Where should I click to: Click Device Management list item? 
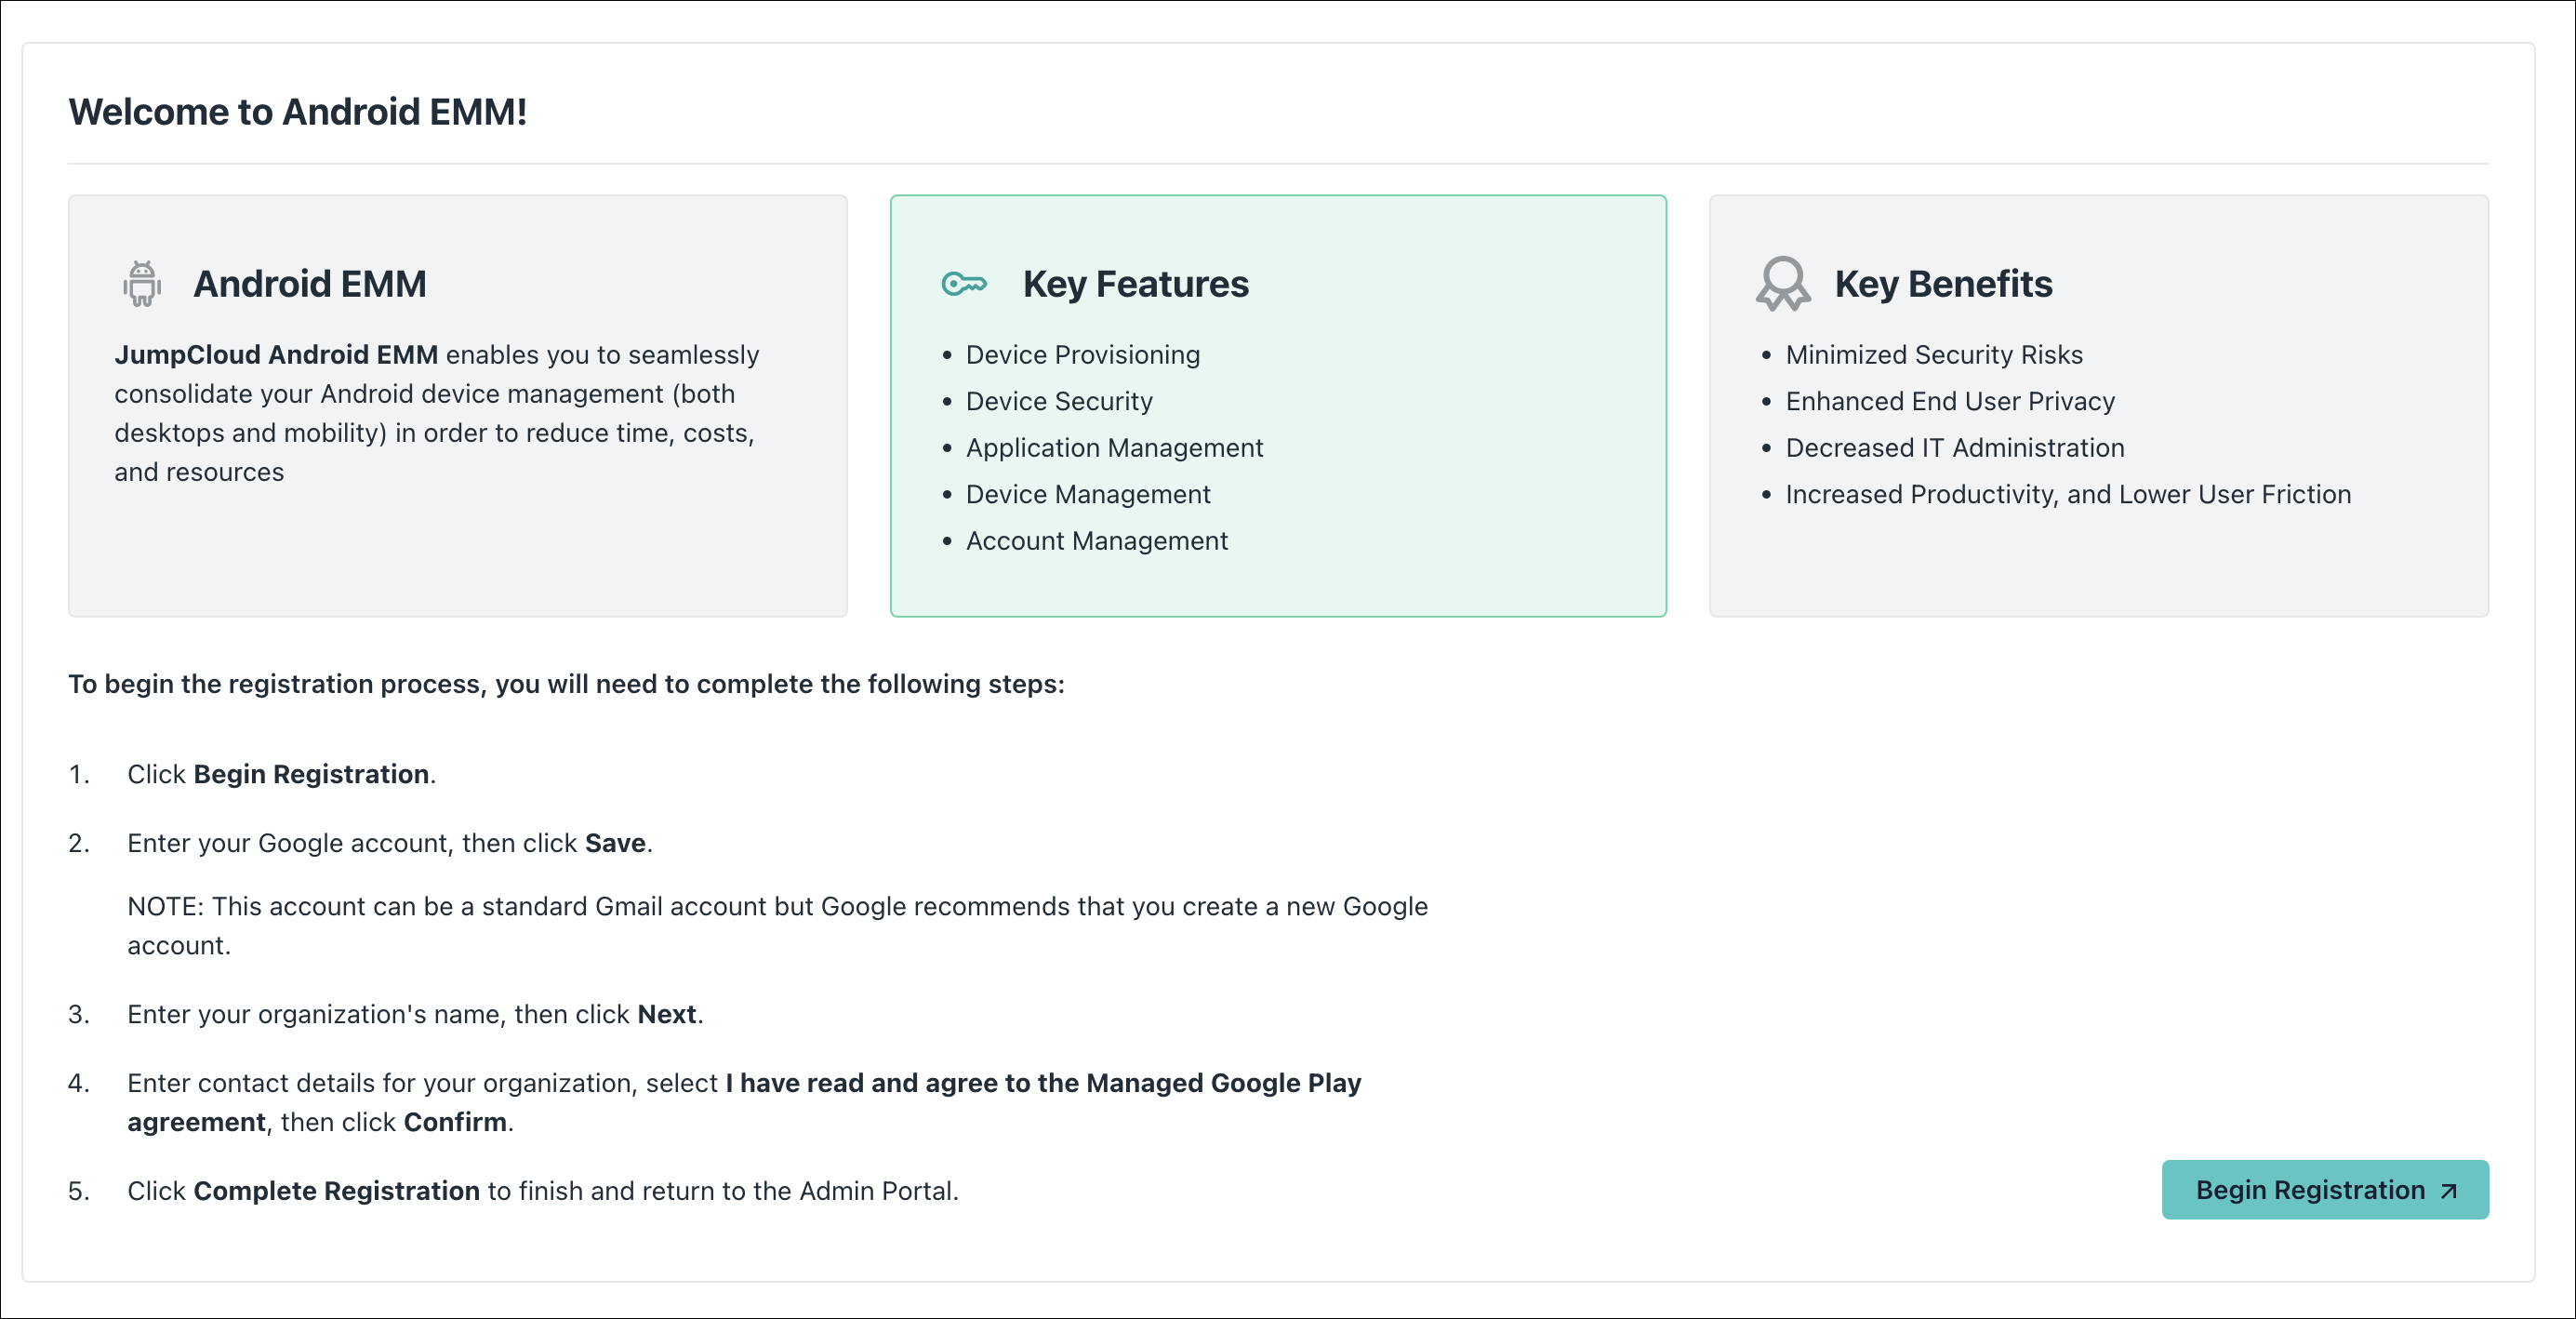[x=1087, y=494]
